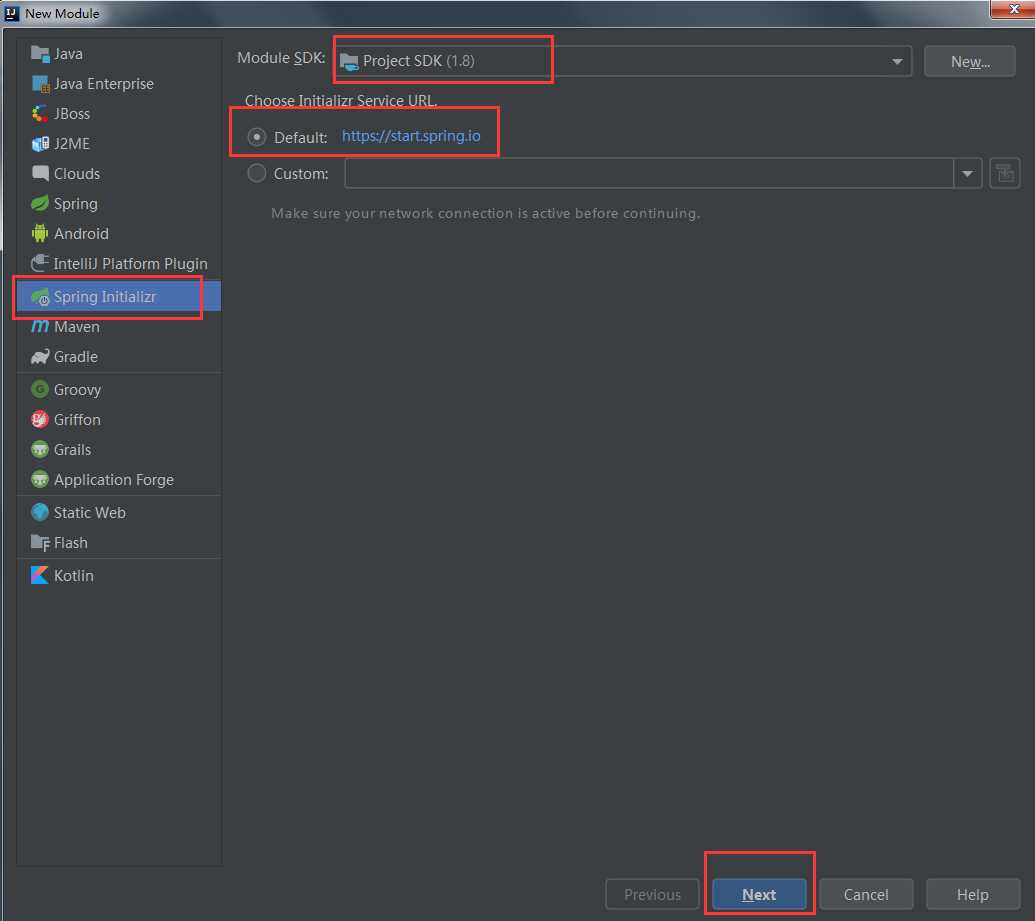
Task: Select the Java folder icon
Action: point(40,54)
